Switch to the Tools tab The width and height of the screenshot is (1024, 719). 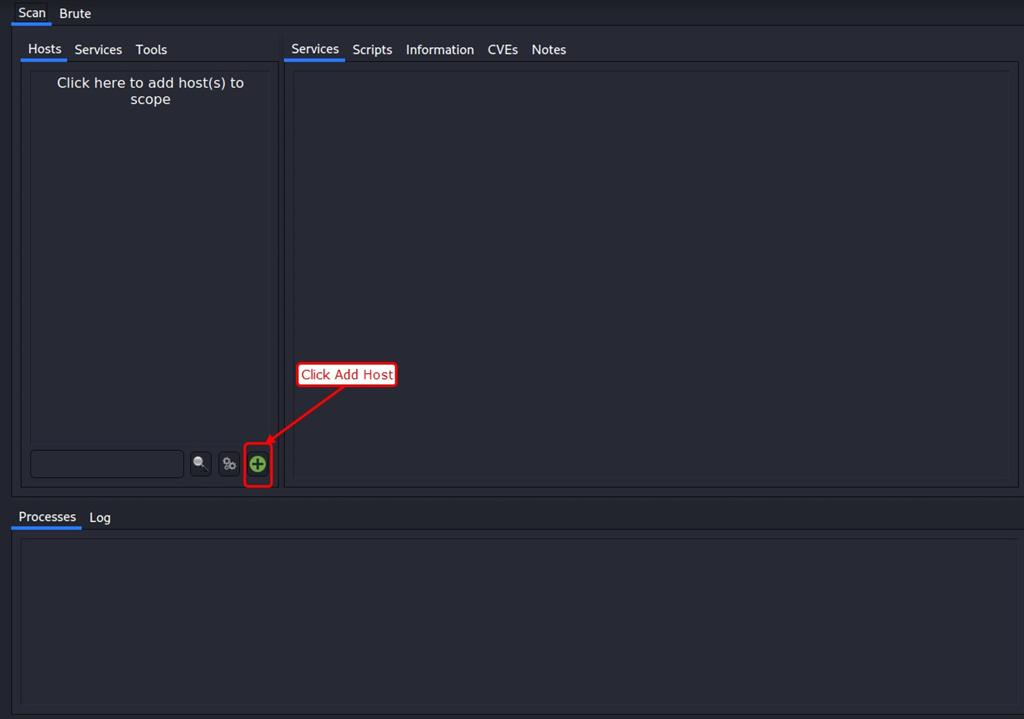(x=151, y=49)
